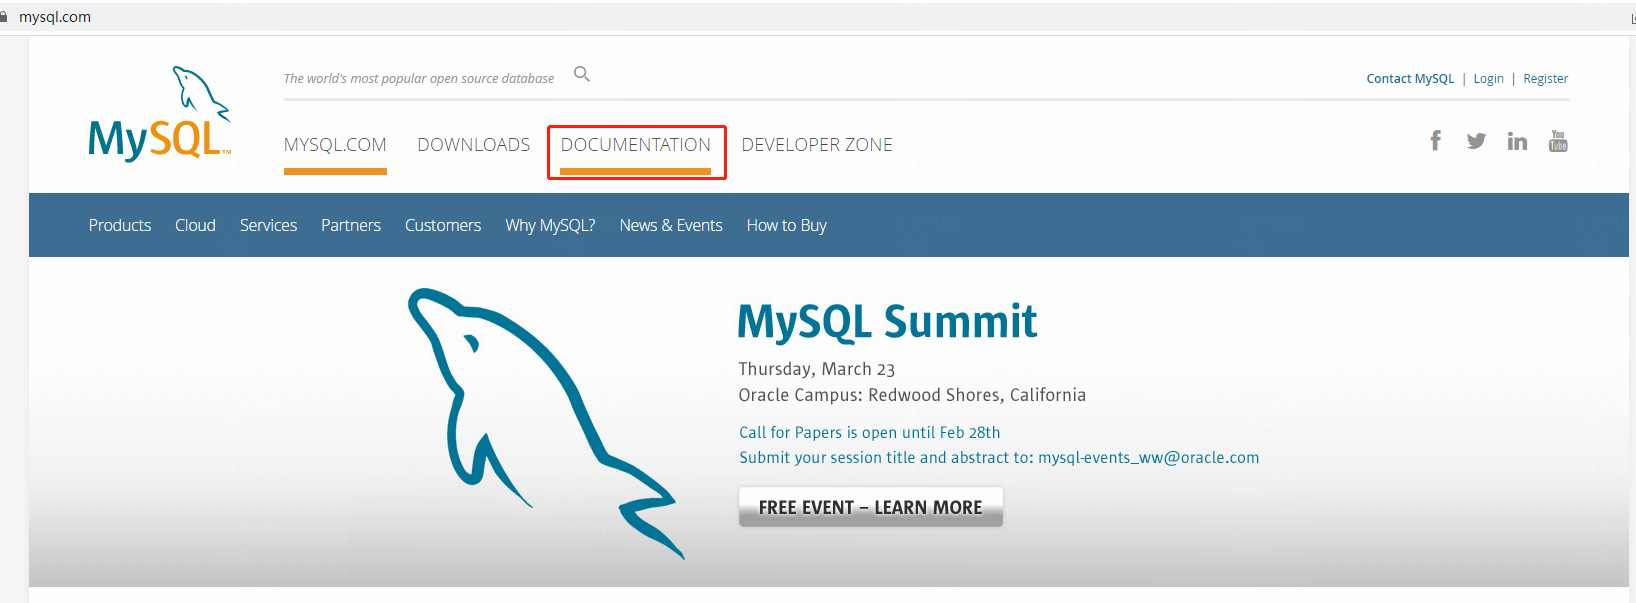Open News & Events menu item

(x=671, y=225)
